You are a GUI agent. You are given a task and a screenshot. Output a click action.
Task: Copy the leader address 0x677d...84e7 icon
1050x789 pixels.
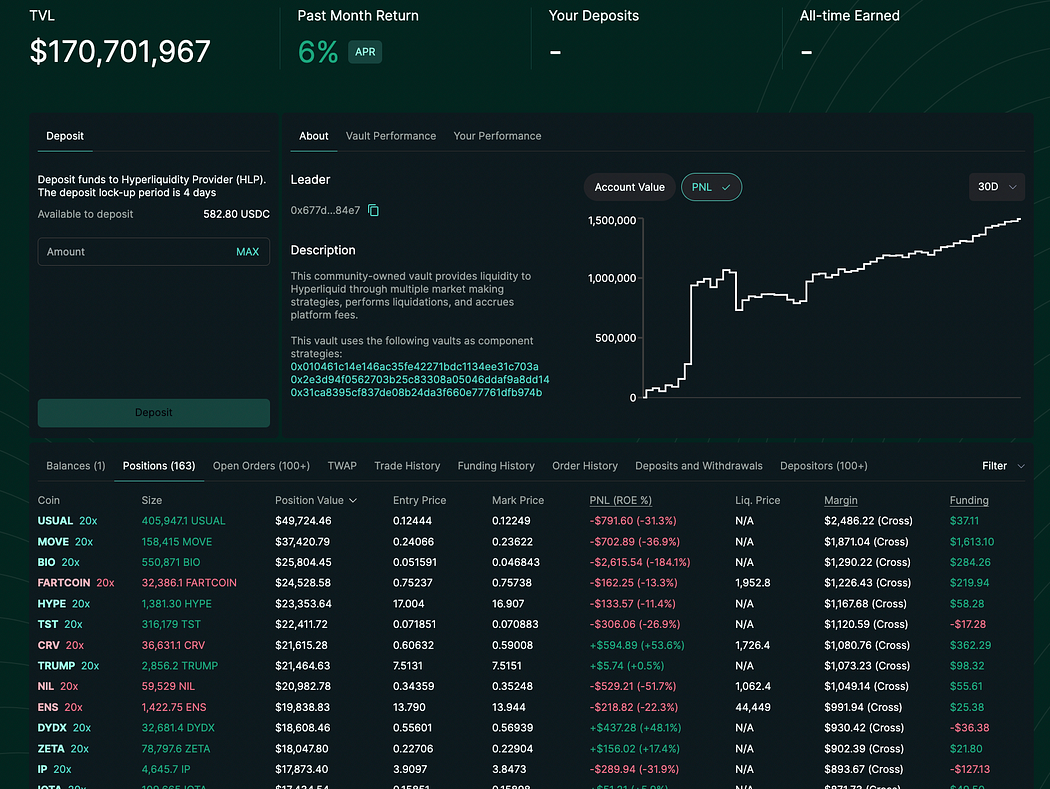[374, 210]
